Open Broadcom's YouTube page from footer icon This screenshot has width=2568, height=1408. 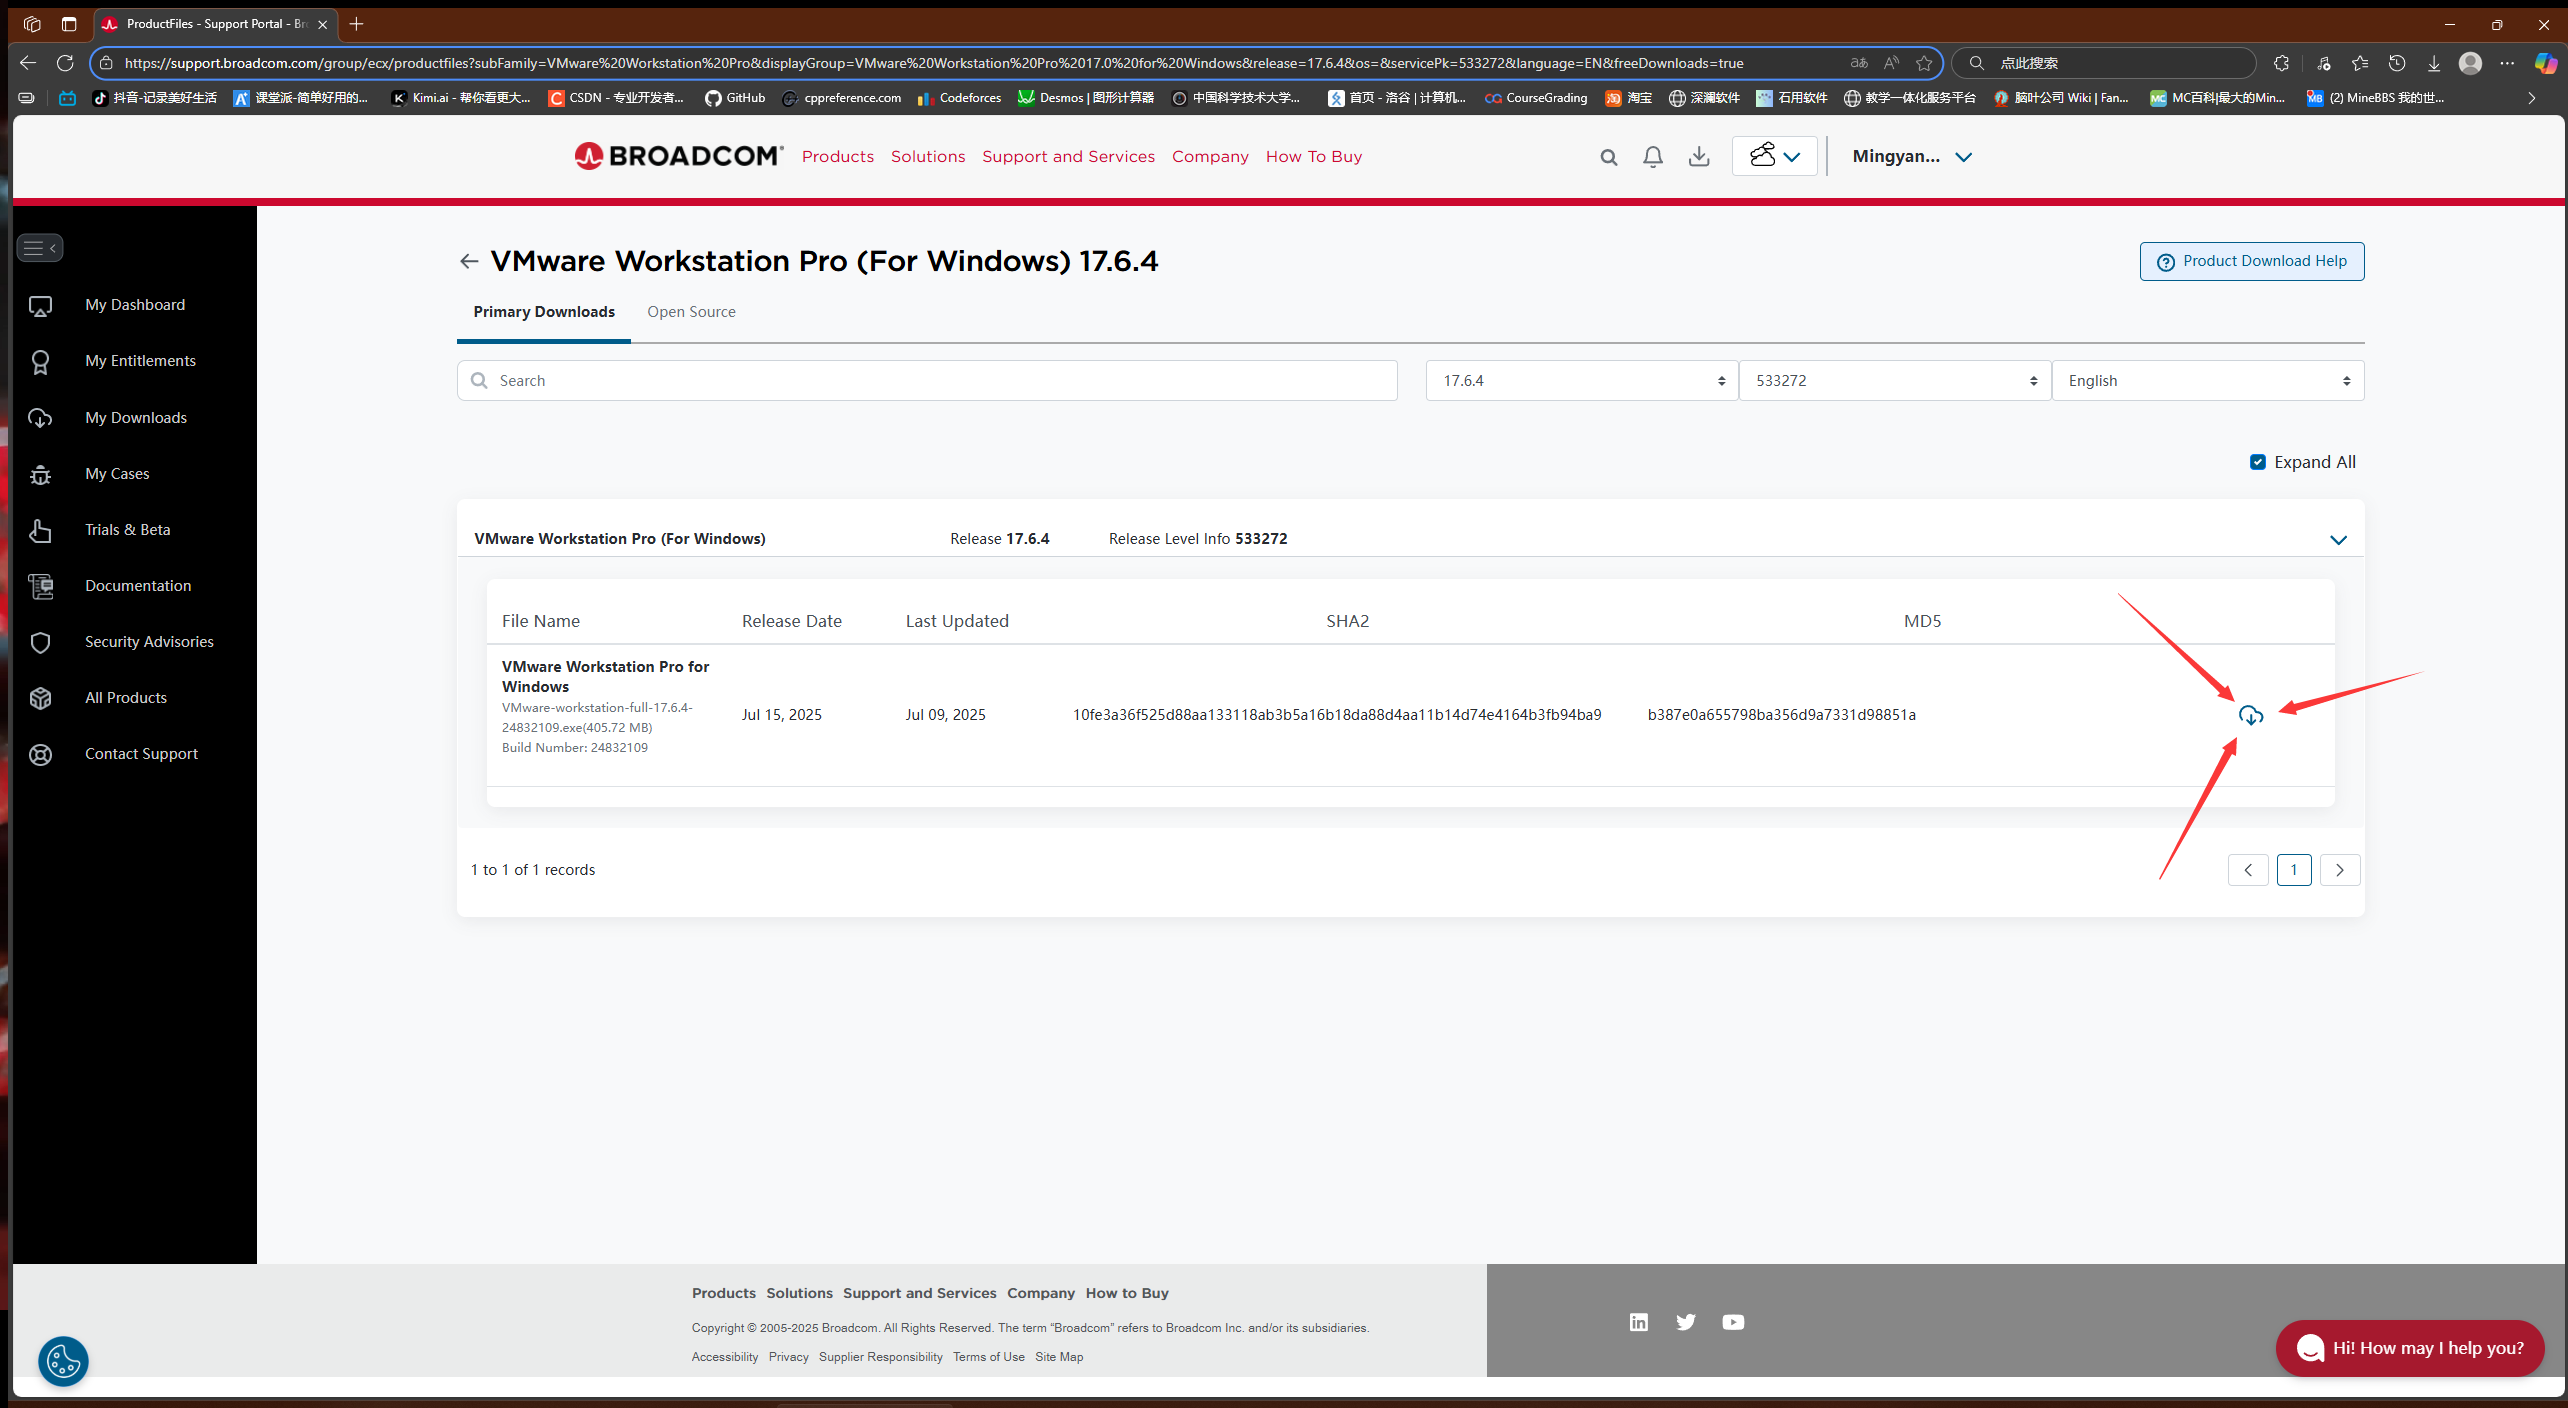tap(1733, 1321)
